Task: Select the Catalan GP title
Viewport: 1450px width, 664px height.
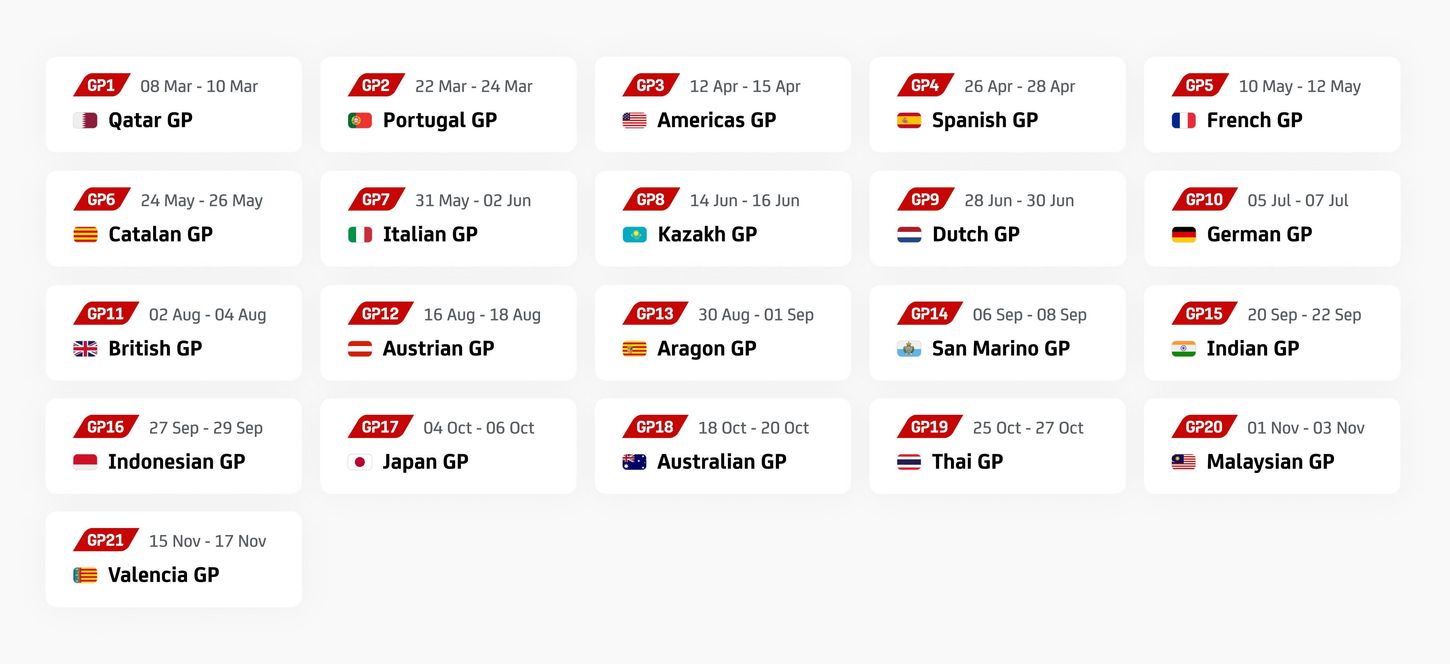Action: point(160,234)
